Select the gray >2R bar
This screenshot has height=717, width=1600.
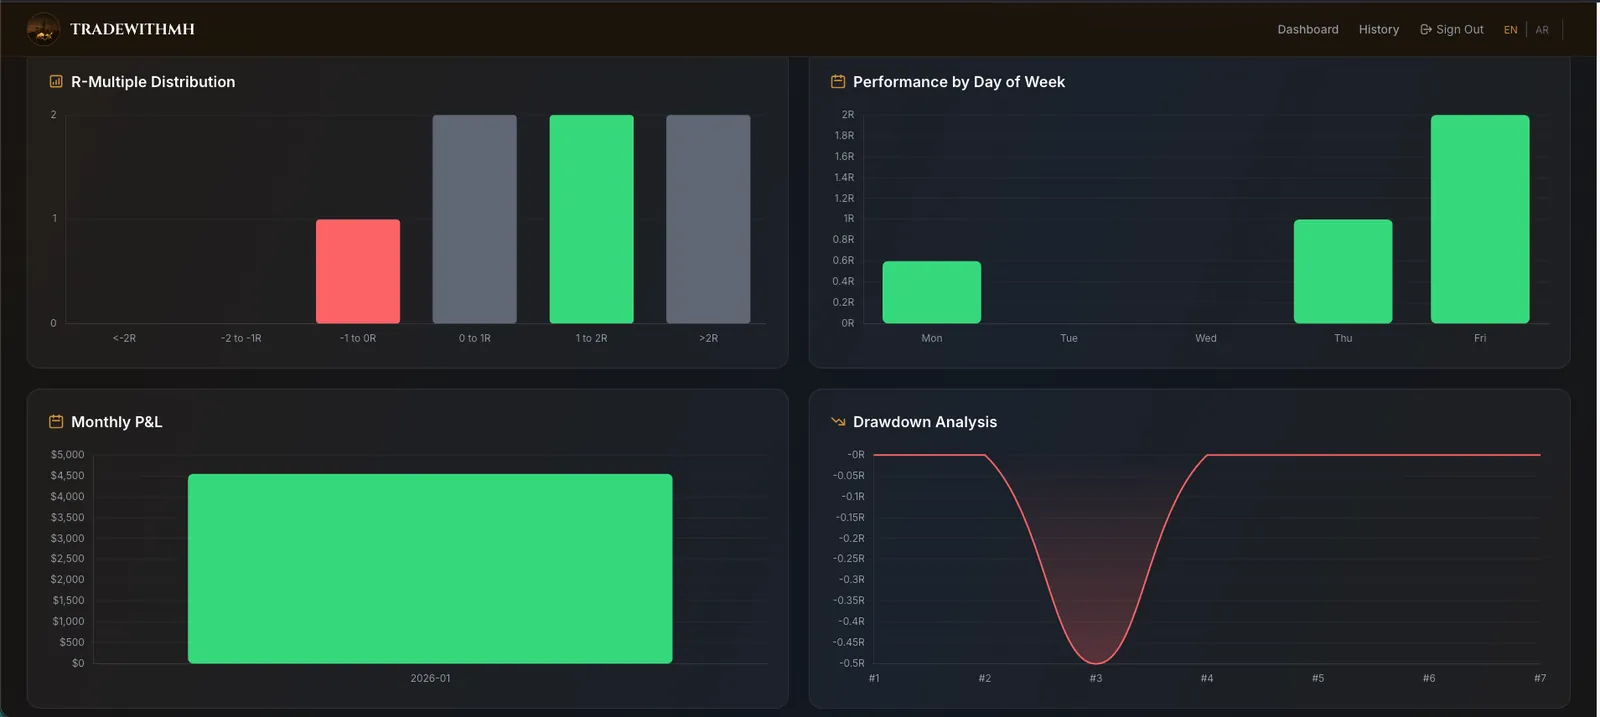(708, 219)
